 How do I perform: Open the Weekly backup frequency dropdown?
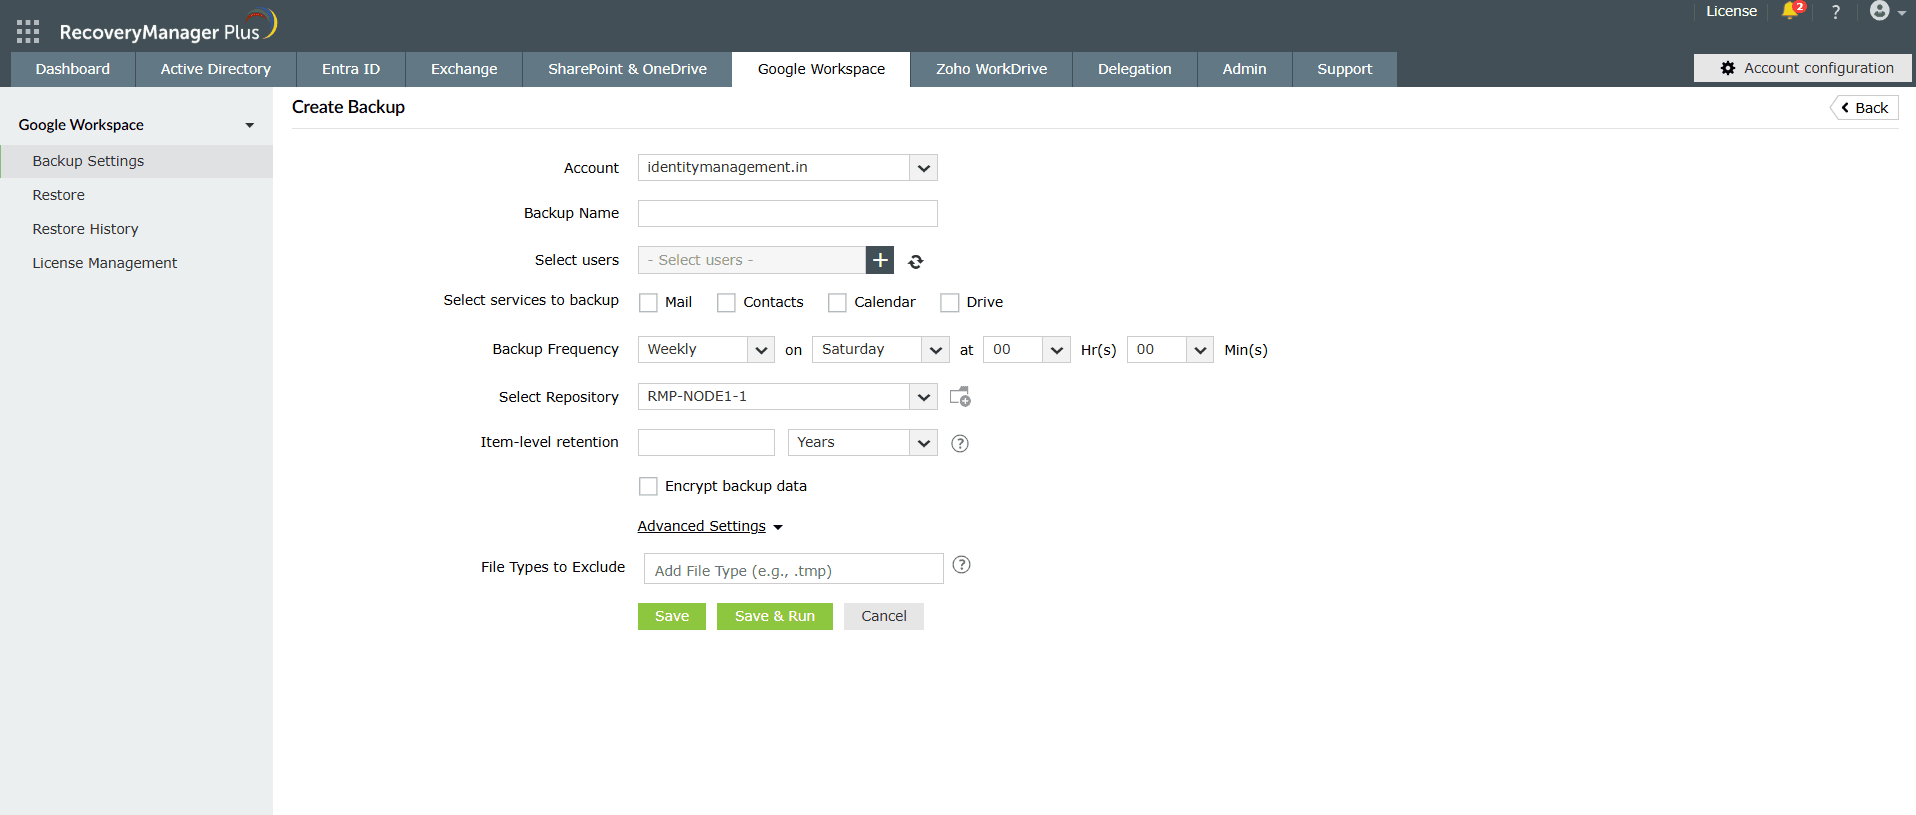[x=707, y=350]
